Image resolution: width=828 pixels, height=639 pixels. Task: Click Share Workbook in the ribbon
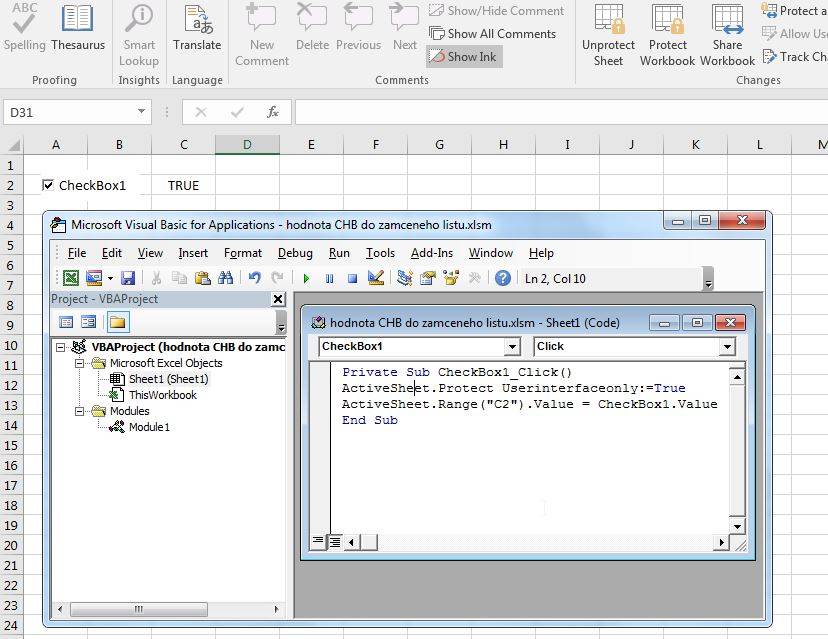727,34
